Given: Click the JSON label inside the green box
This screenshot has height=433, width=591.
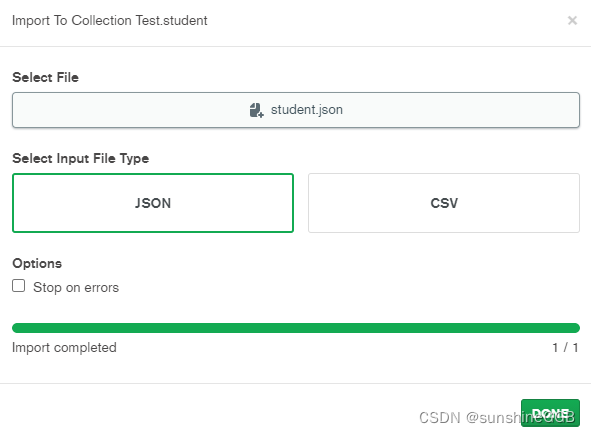Looking at the screenshot, I should tap(153, 203).
